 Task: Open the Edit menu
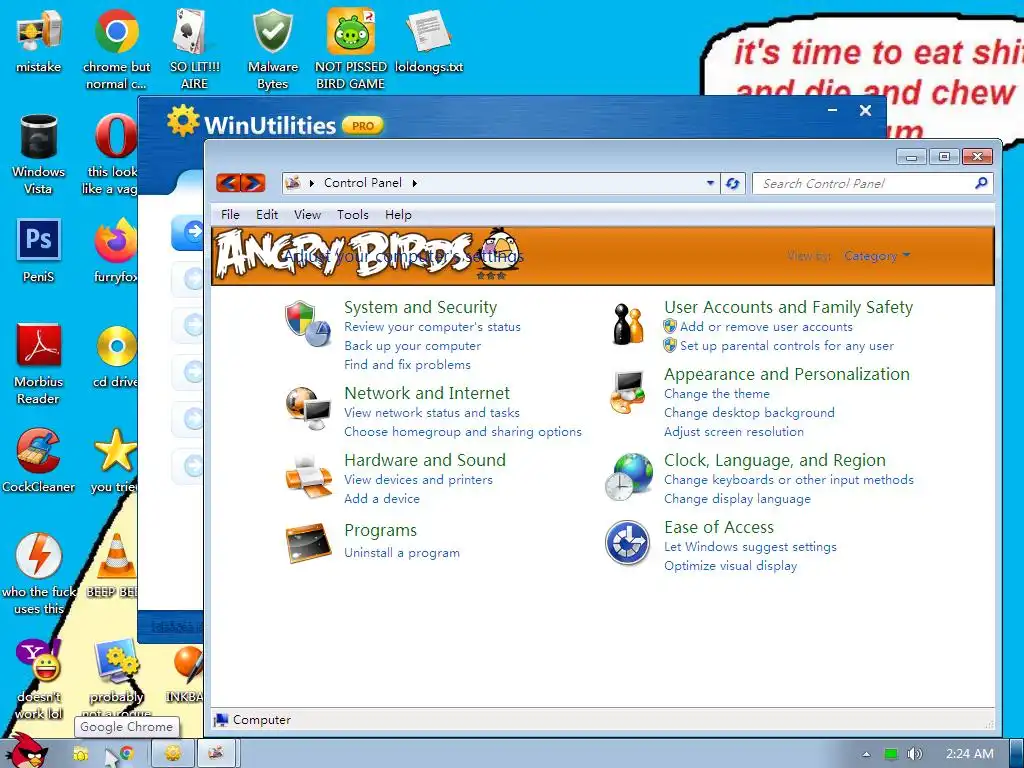click(x=266, y=215)
